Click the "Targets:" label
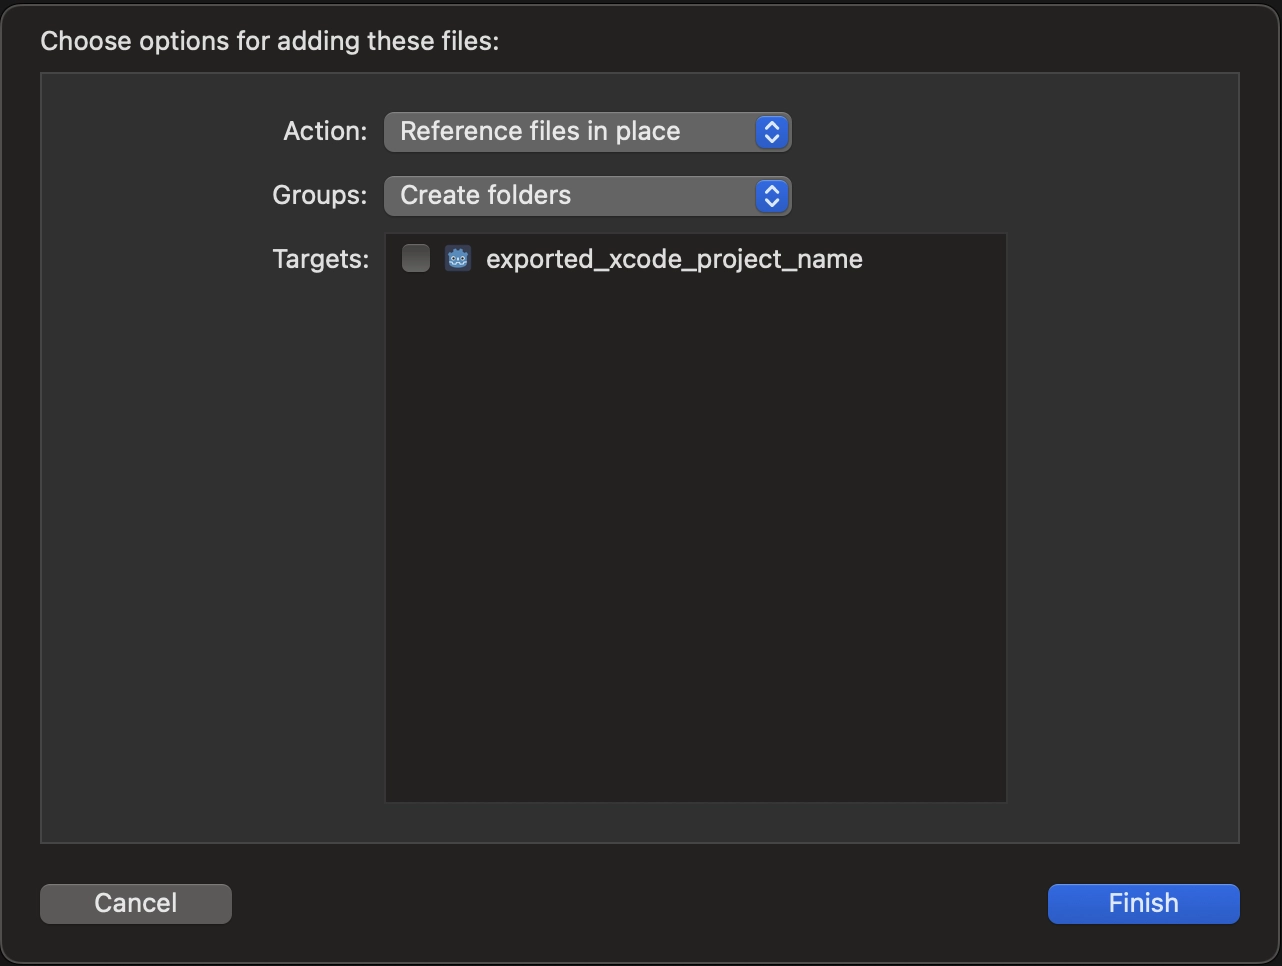 tap(320, 260)
